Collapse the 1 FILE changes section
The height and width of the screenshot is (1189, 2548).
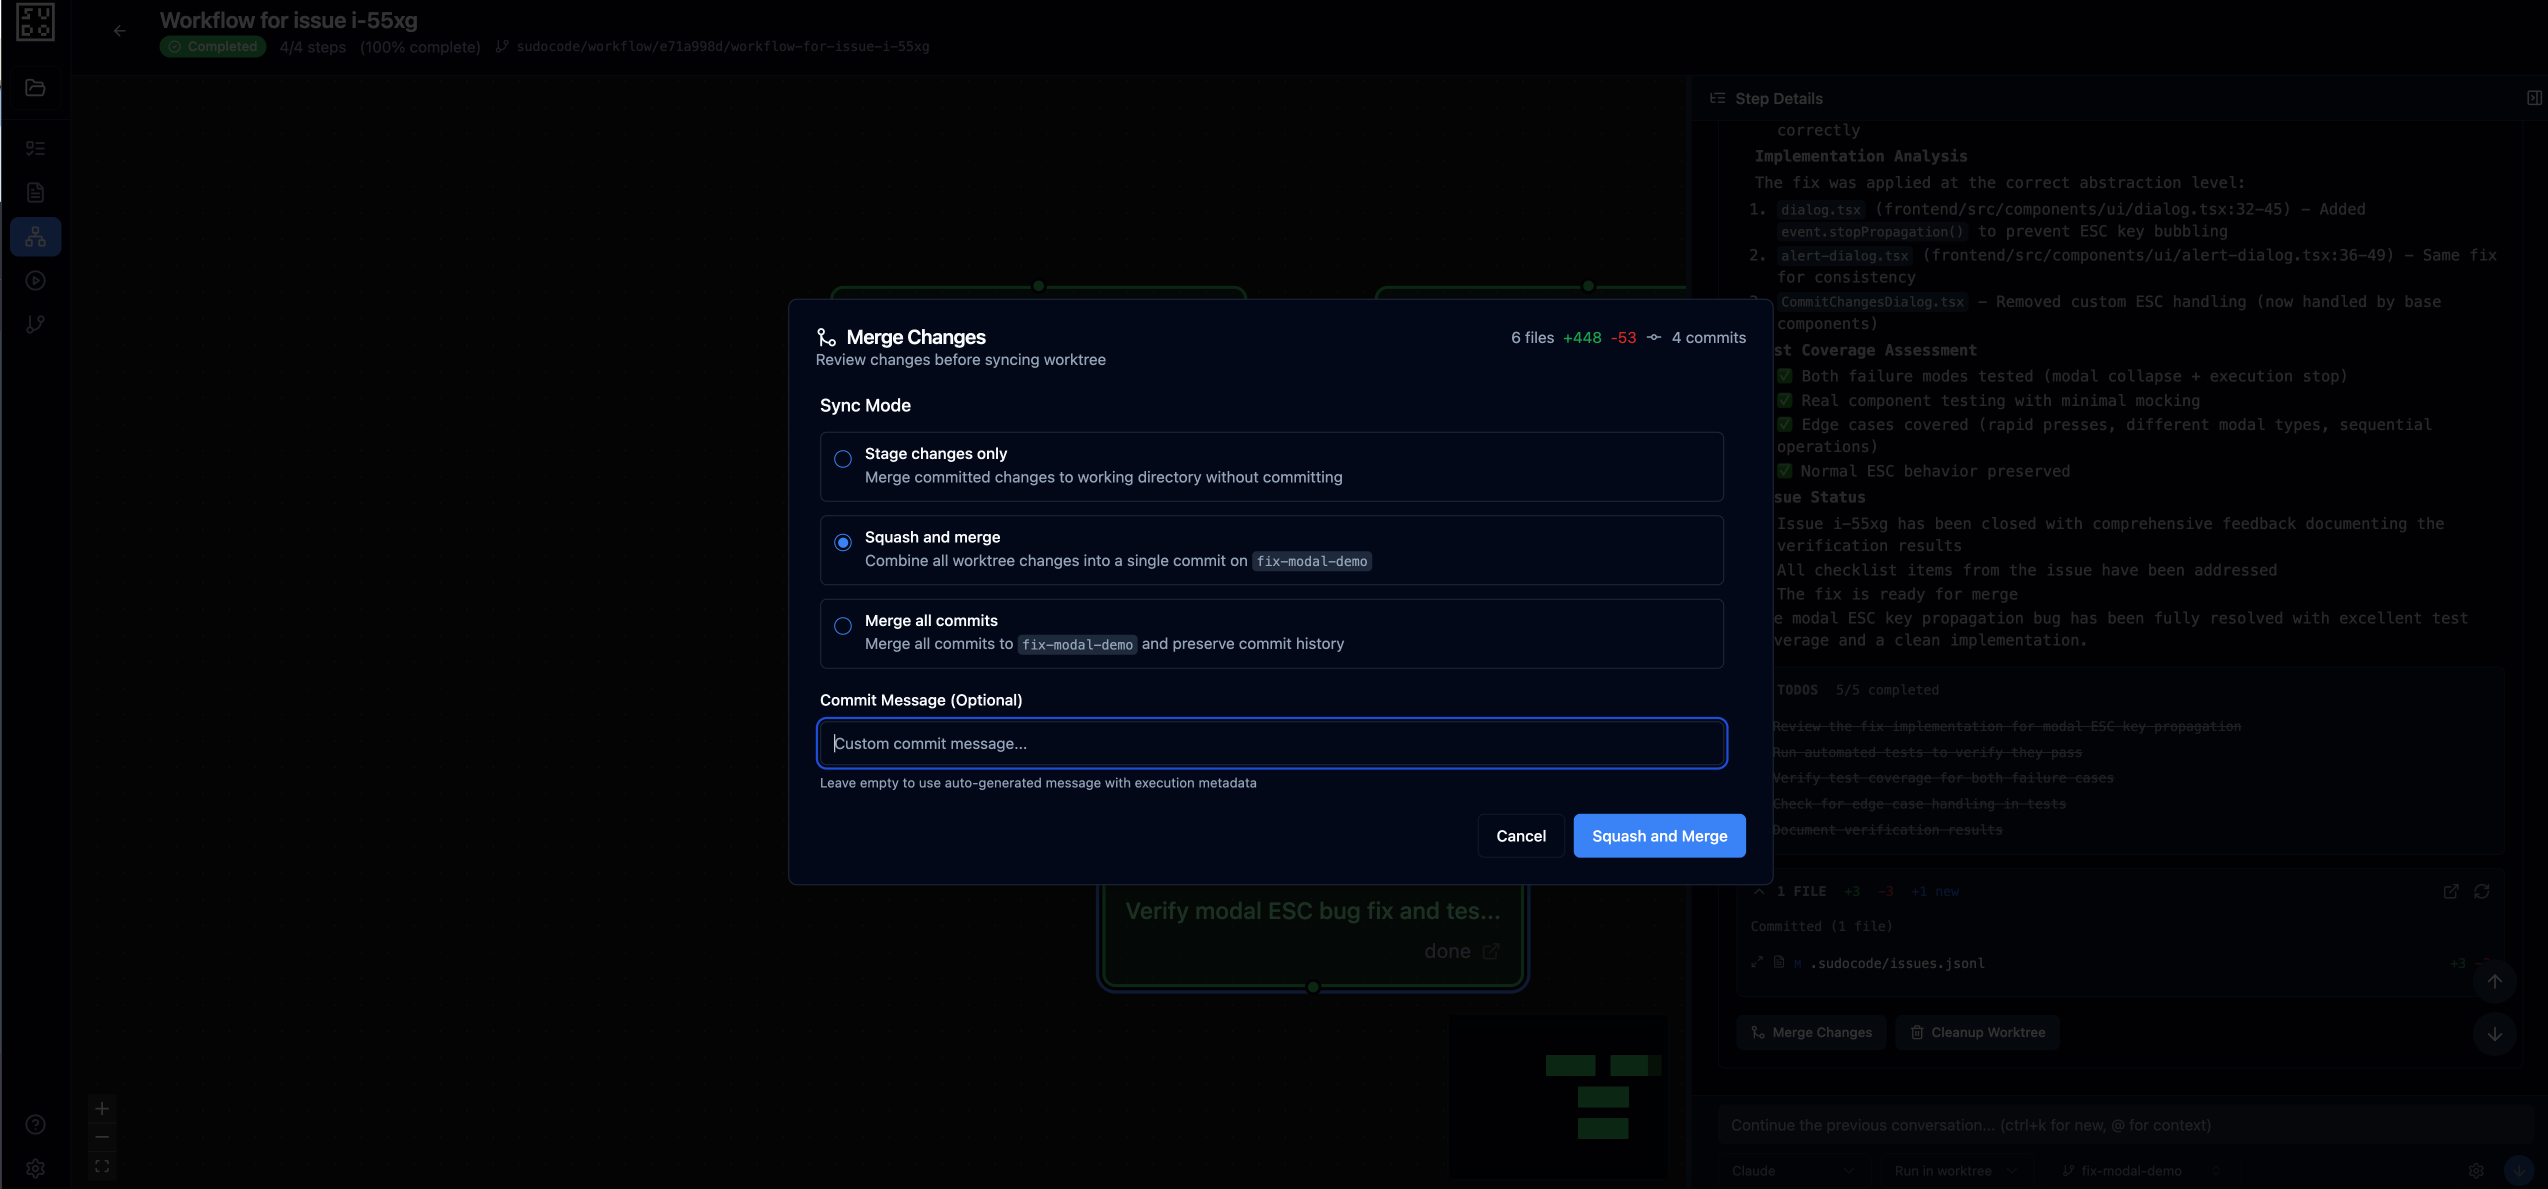pos(1758,891)
